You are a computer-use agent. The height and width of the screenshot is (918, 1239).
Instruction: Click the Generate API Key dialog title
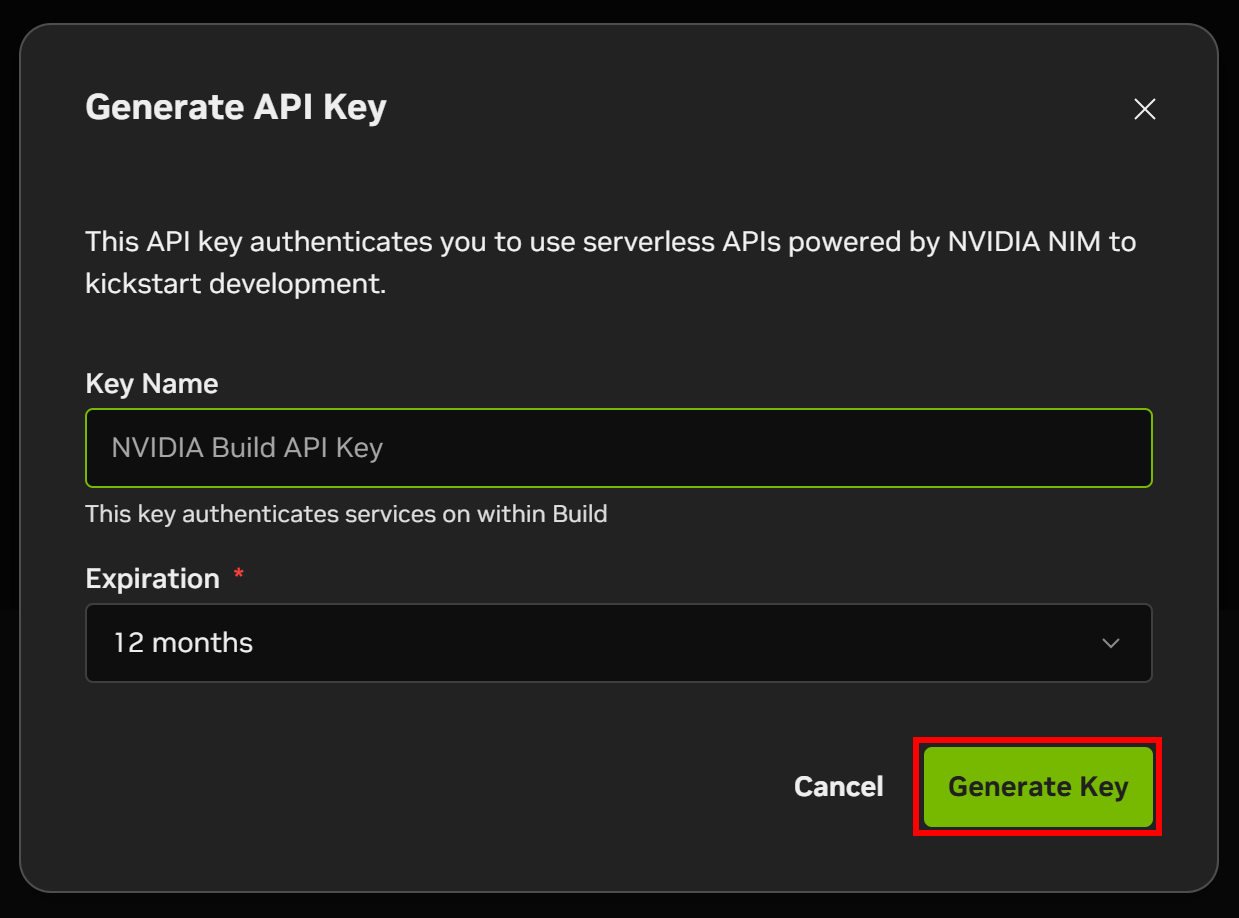pos(236,106)
